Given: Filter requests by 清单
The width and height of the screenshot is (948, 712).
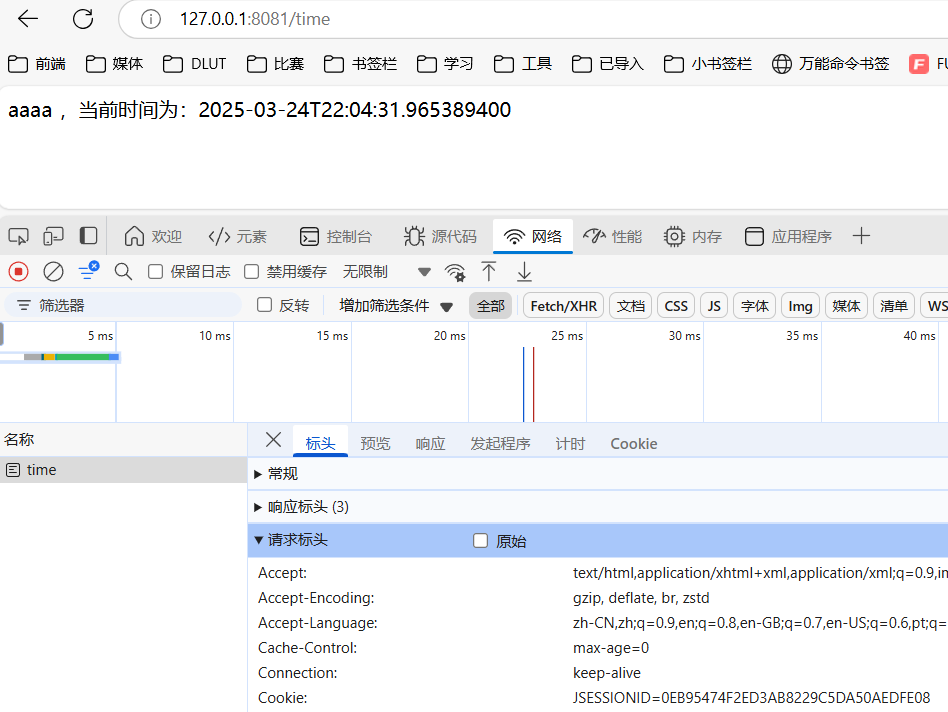Looking at the screenshot, I should coord(894,306).
